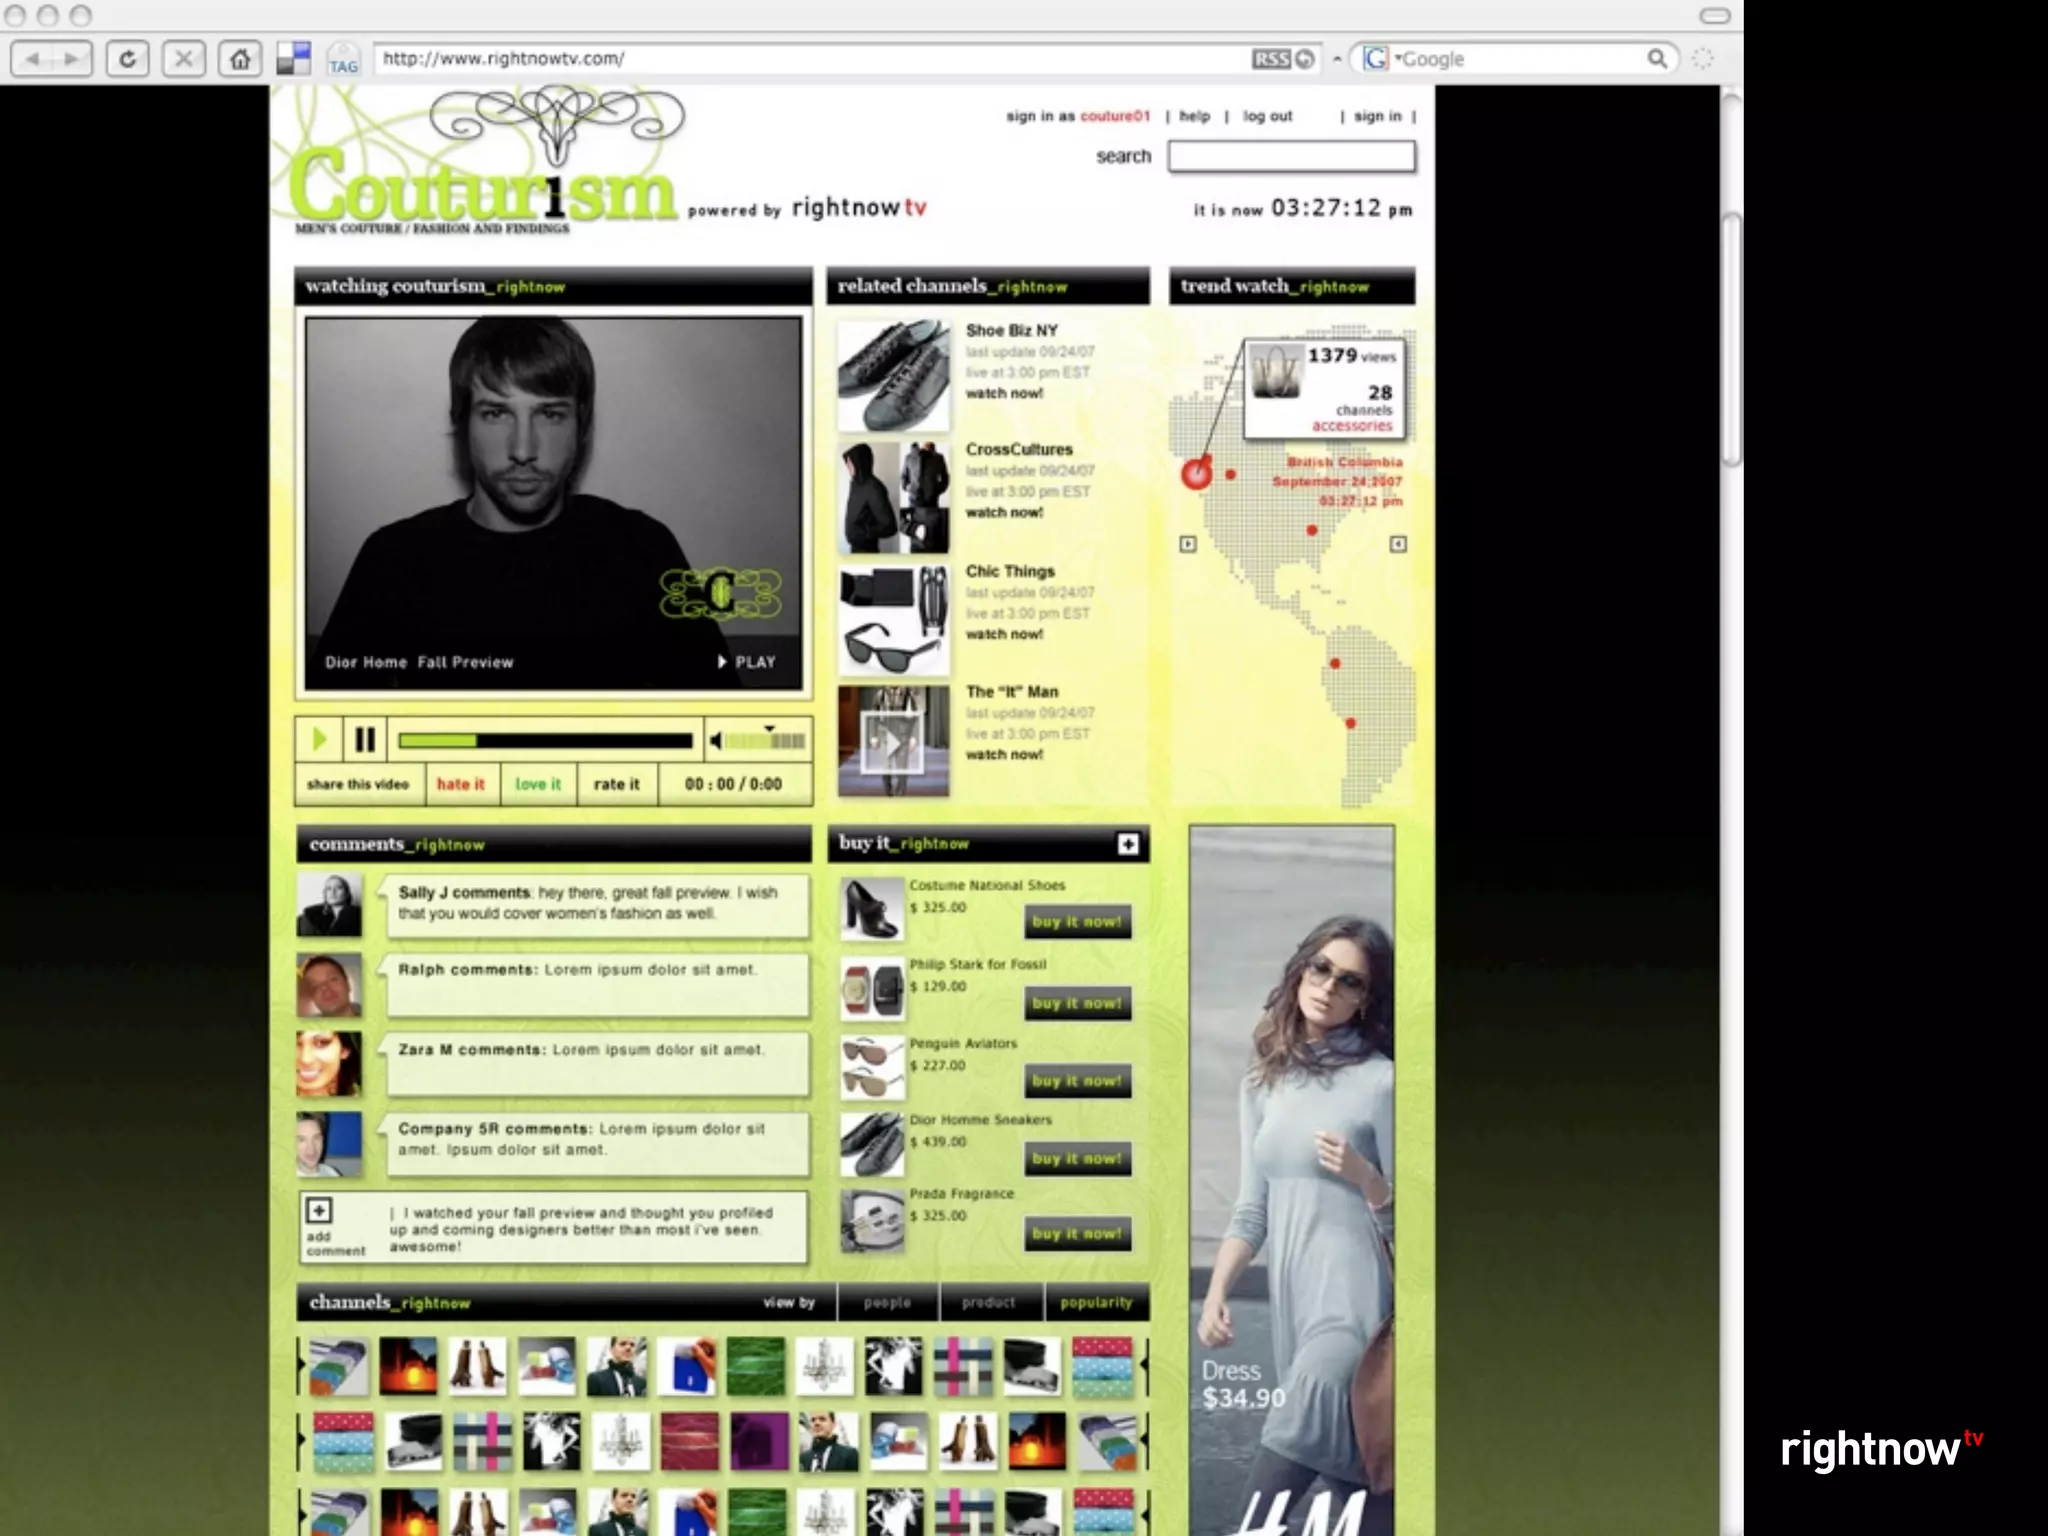This screenshot has width=2048, height=1536.
Task: Open the Google search engine dropdown
Action: coord(1380,59)
